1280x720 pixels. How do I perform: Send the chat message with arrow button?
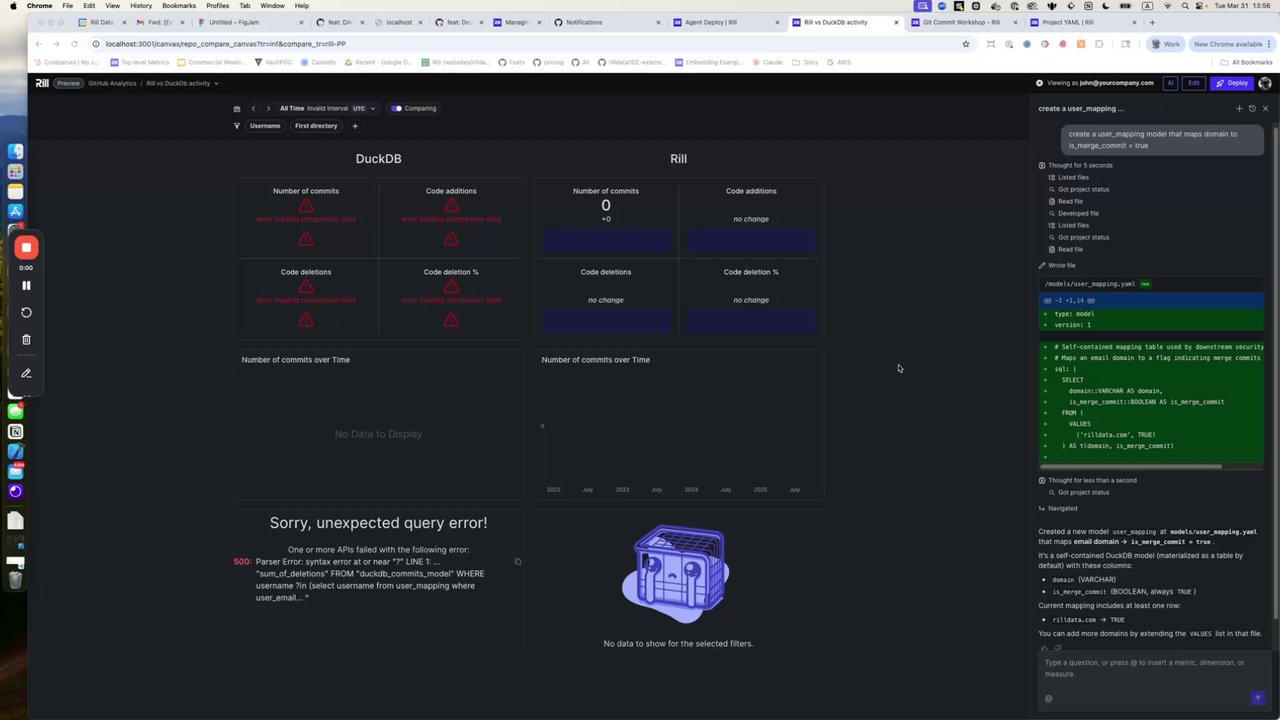pos(1258,698)
